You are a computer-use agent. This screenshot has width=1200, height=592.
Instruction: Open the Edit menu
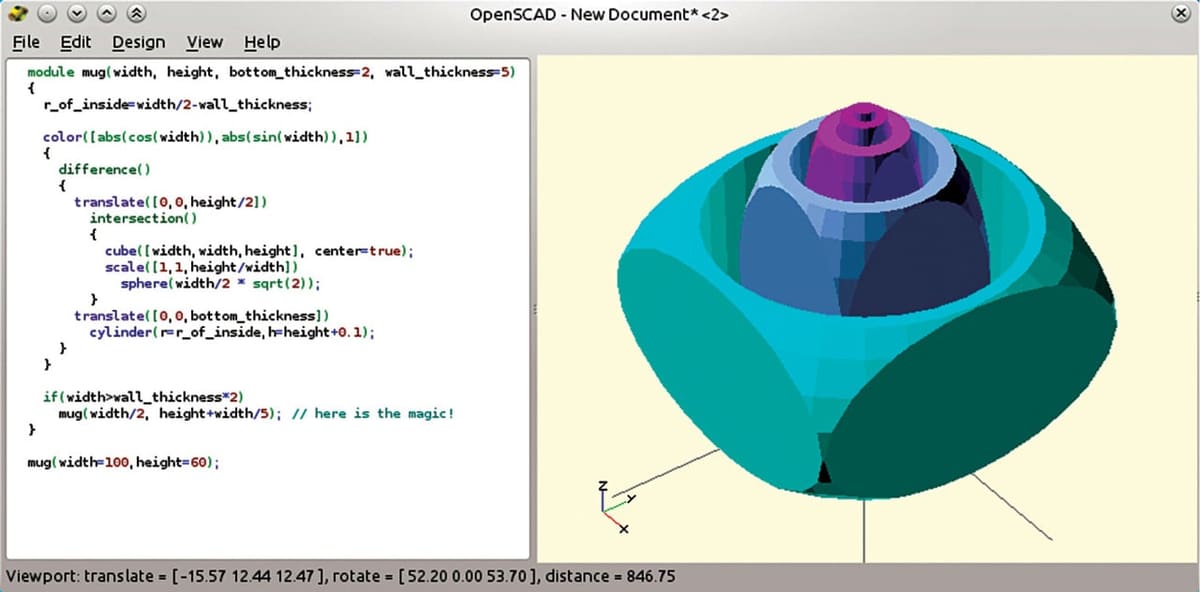click(74, 42)
